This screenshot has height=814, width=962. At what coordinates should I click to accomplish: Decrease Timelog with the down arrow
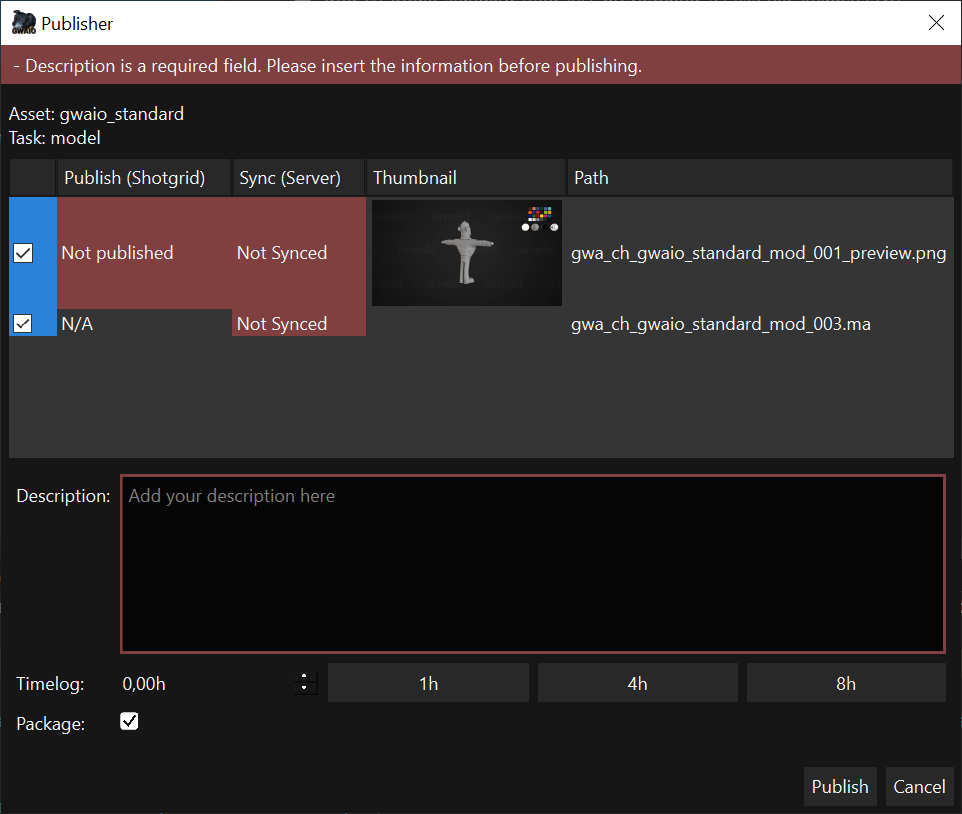coord(305,689)
